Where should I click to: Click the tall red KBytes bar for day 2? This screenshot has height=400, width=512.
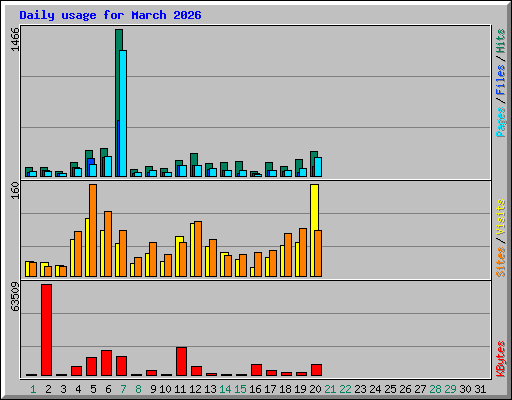point(46,330)
